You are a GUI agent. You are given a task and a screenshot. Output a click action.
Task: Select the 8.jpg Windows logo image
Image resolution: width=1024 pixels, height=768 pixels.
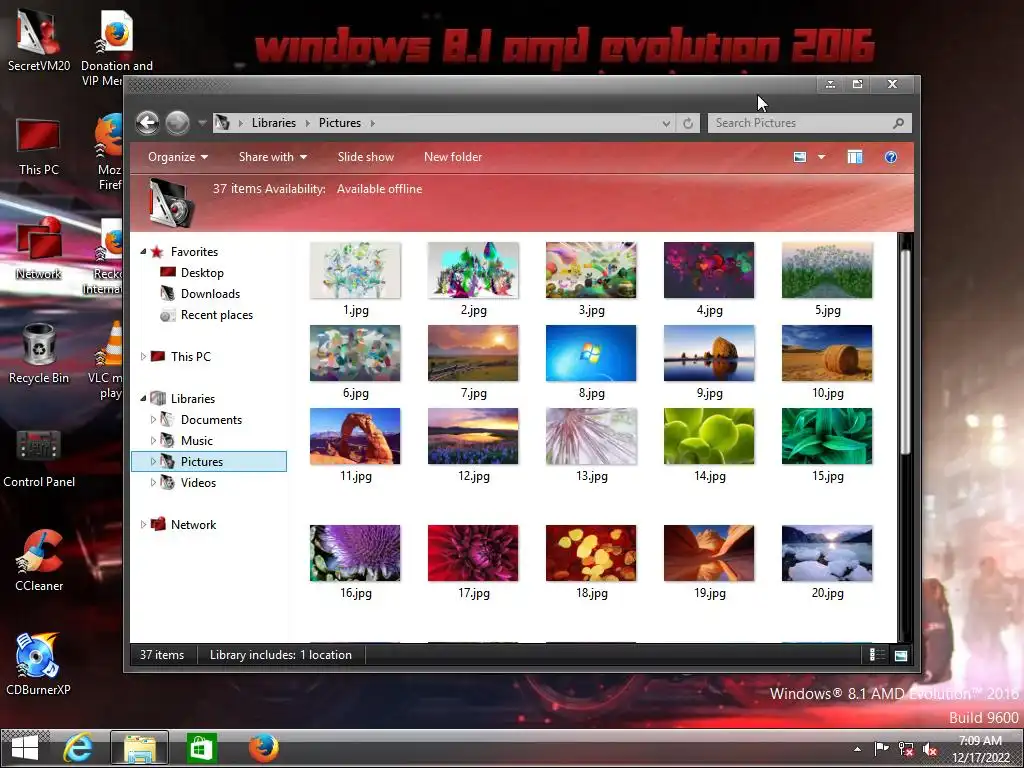[591, 353]
